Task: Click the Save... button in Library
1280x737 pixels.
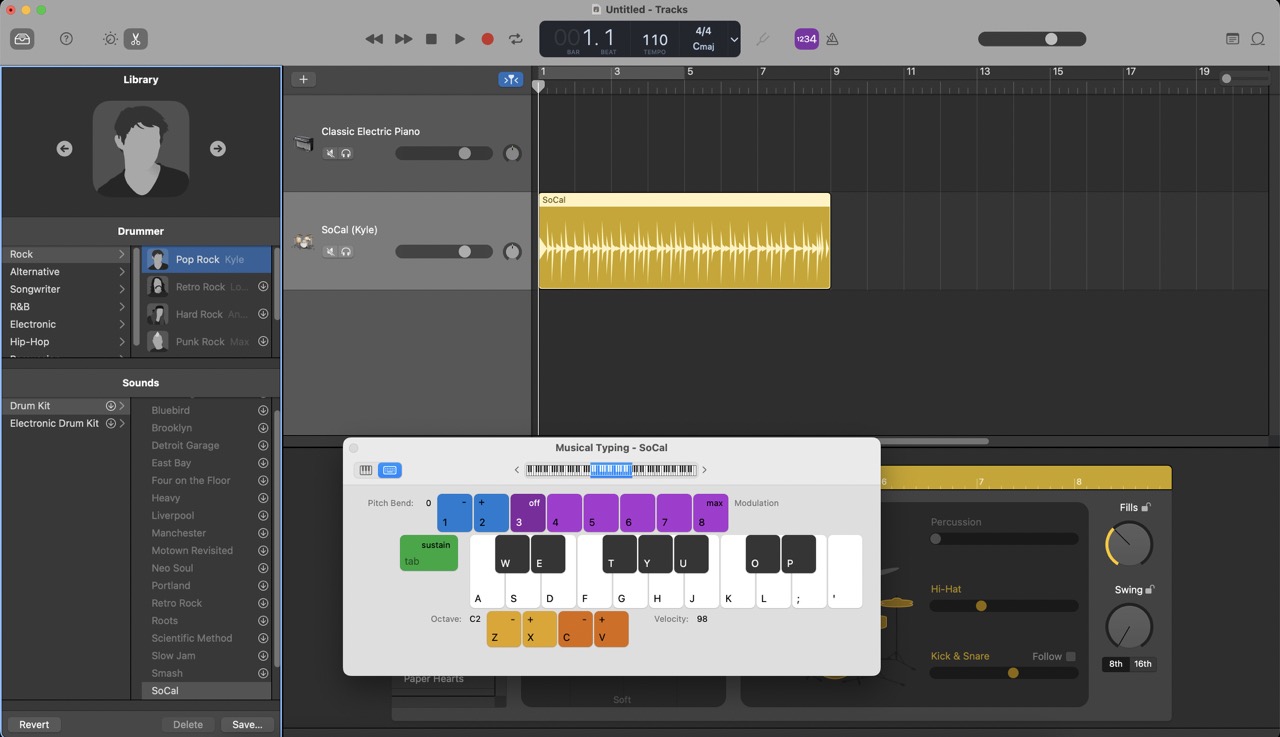Action: [x=246, y=724]
